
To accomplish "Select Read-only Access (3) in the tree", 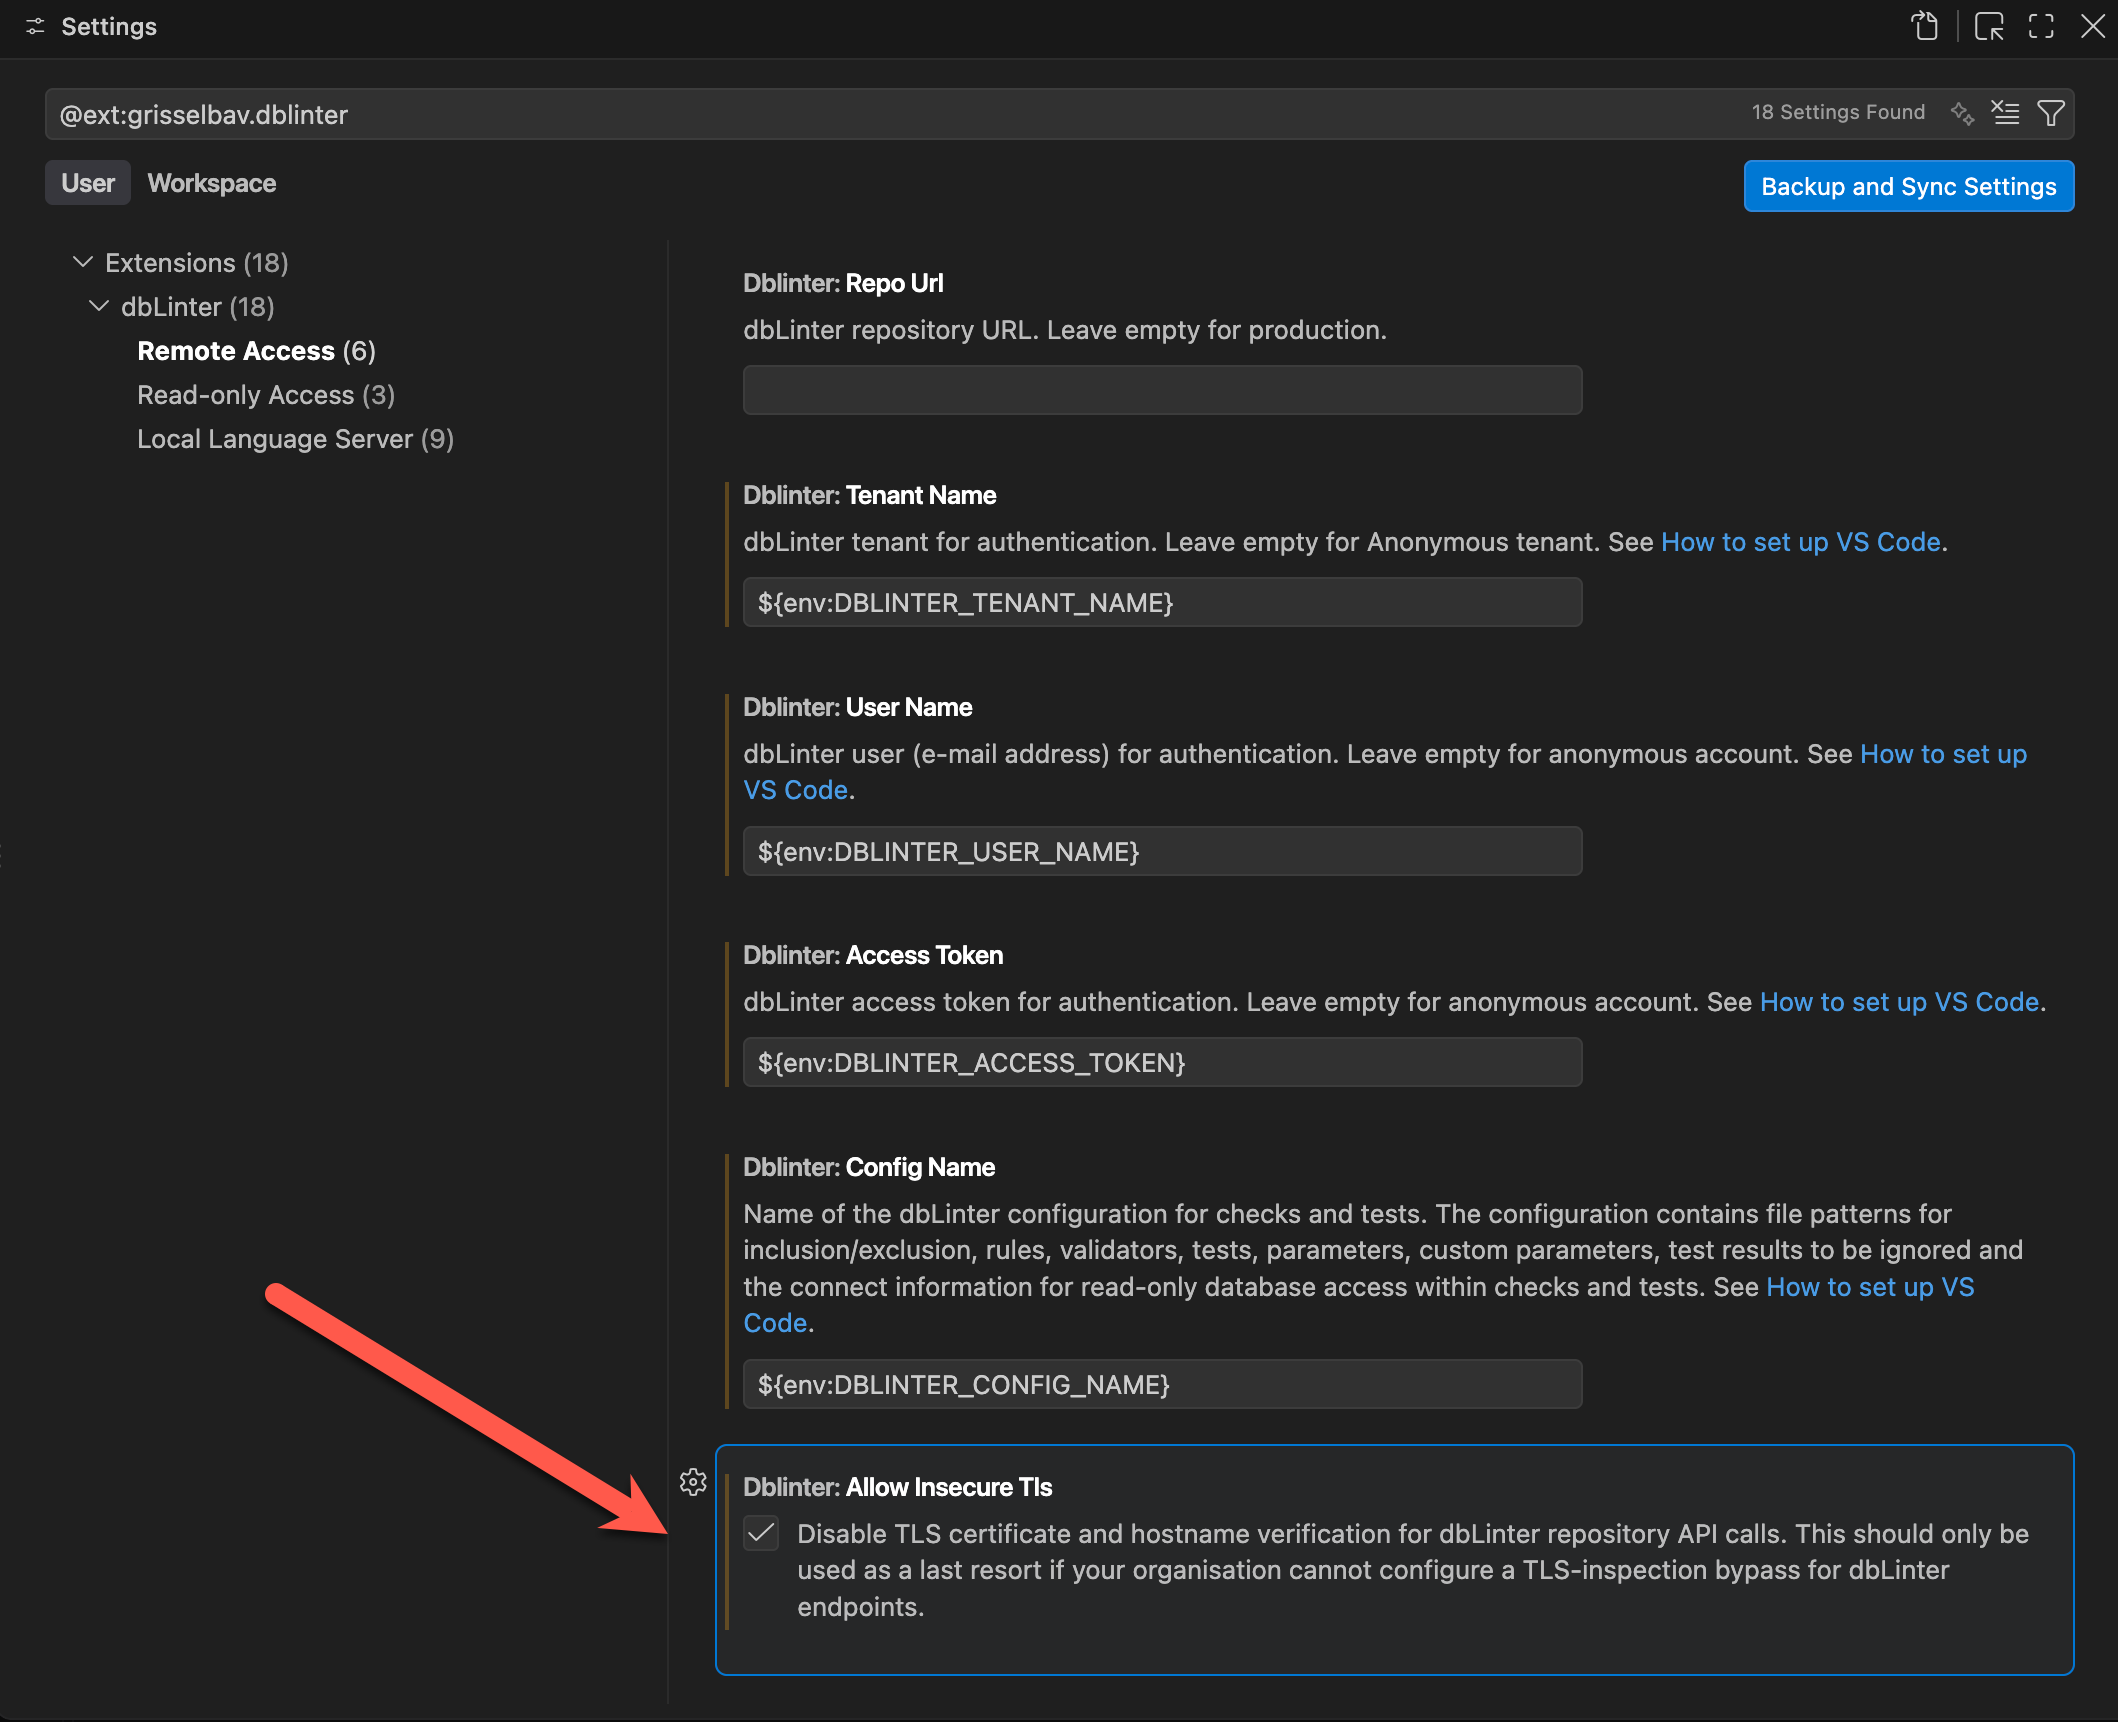I will click(266, 395).
